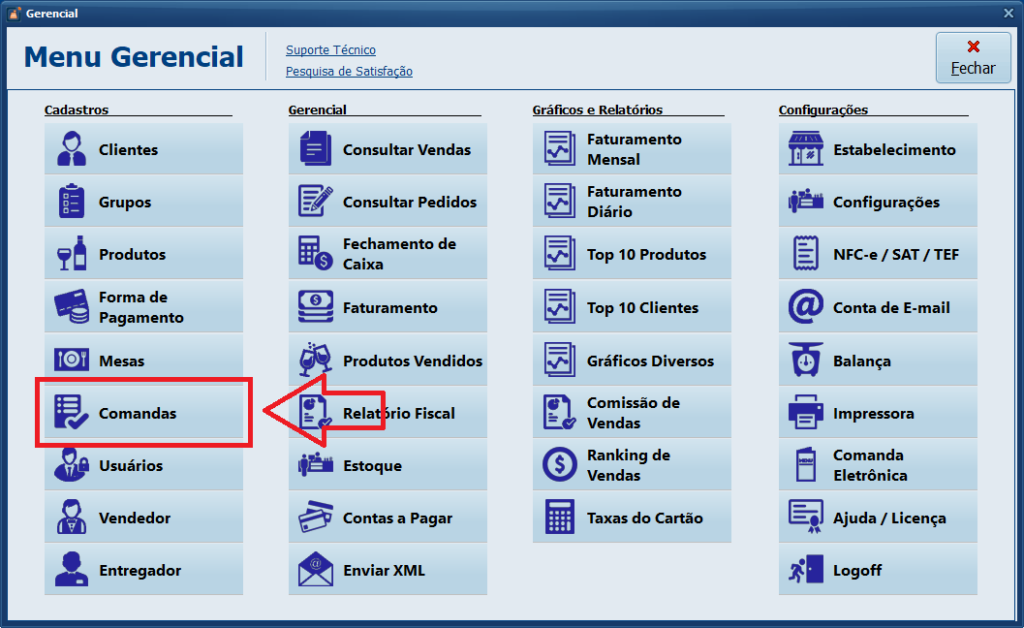Open the Pesquisa de Satisfação link

[x=349, y=71]
